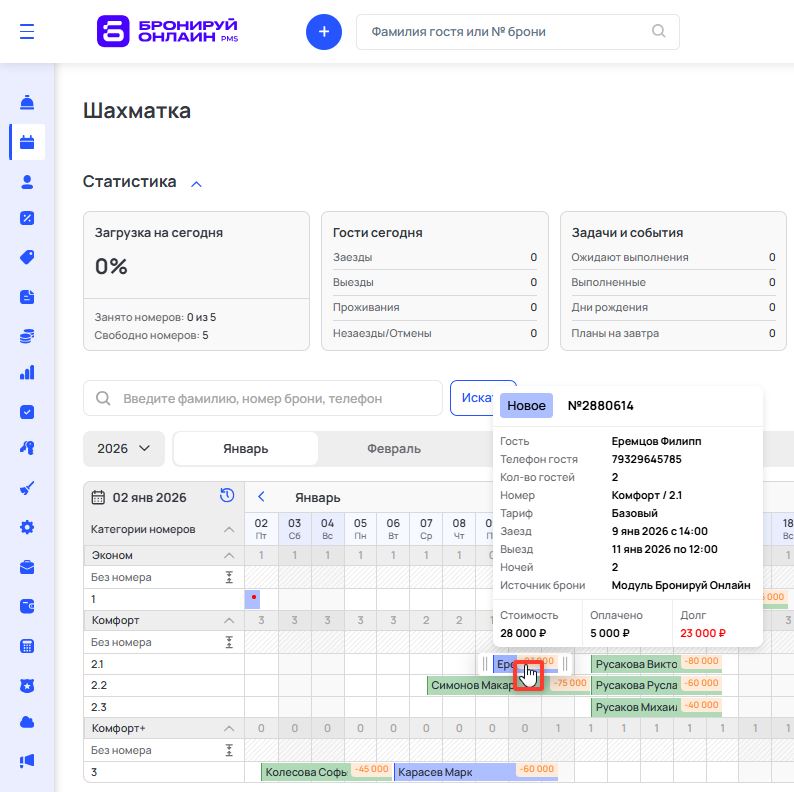
Task: Collapse the Комфорт+ room category
Action: coord(228,728)
